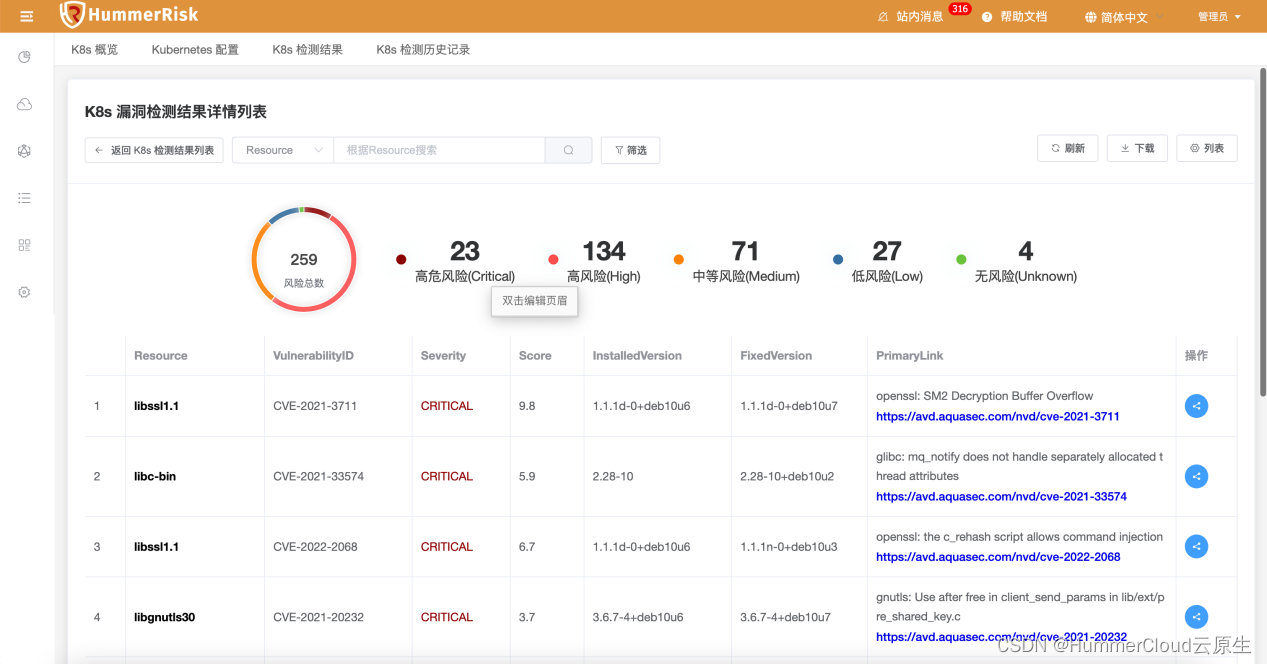Click the blue Low risk legend dot
The image size is (1267, 664).
838,260
